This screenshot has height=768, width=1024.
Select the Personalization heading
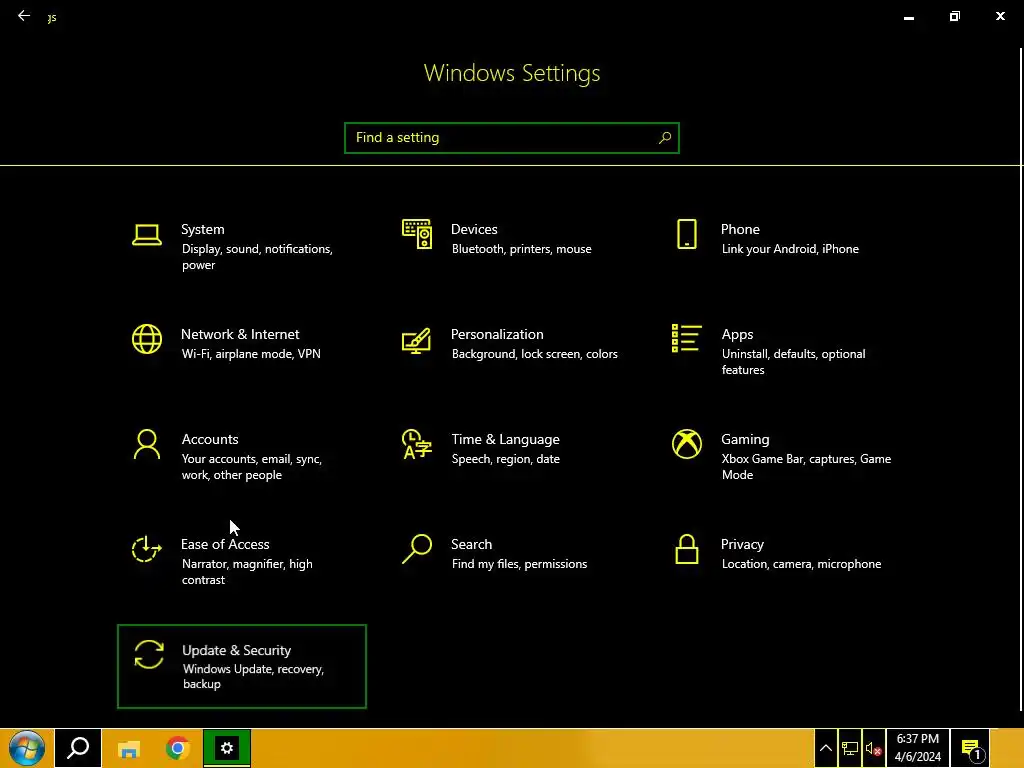tap(497, 334)
